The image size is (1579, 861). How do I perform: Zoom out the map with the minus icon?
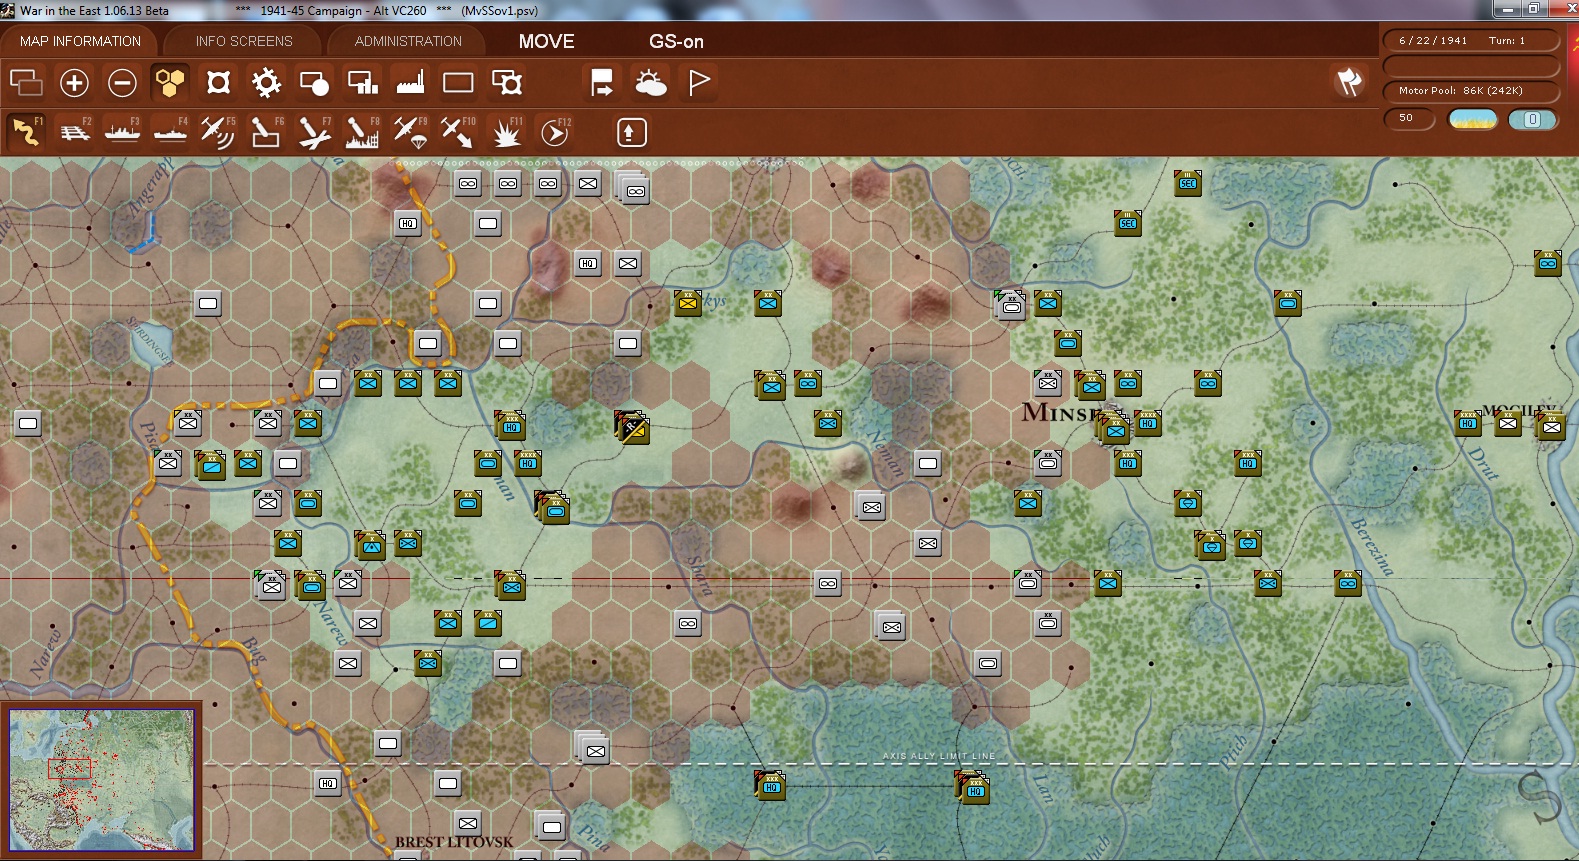click(122, 82)
